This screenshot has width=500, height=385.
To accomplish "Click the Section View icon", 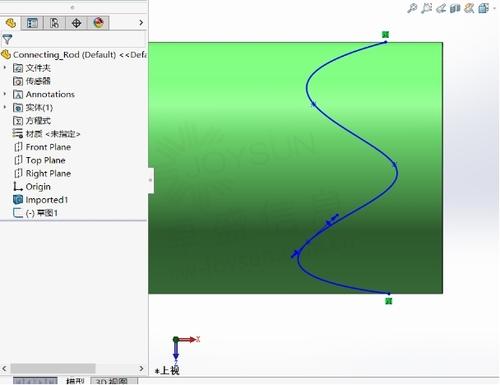I will click(x=455, y=8).
